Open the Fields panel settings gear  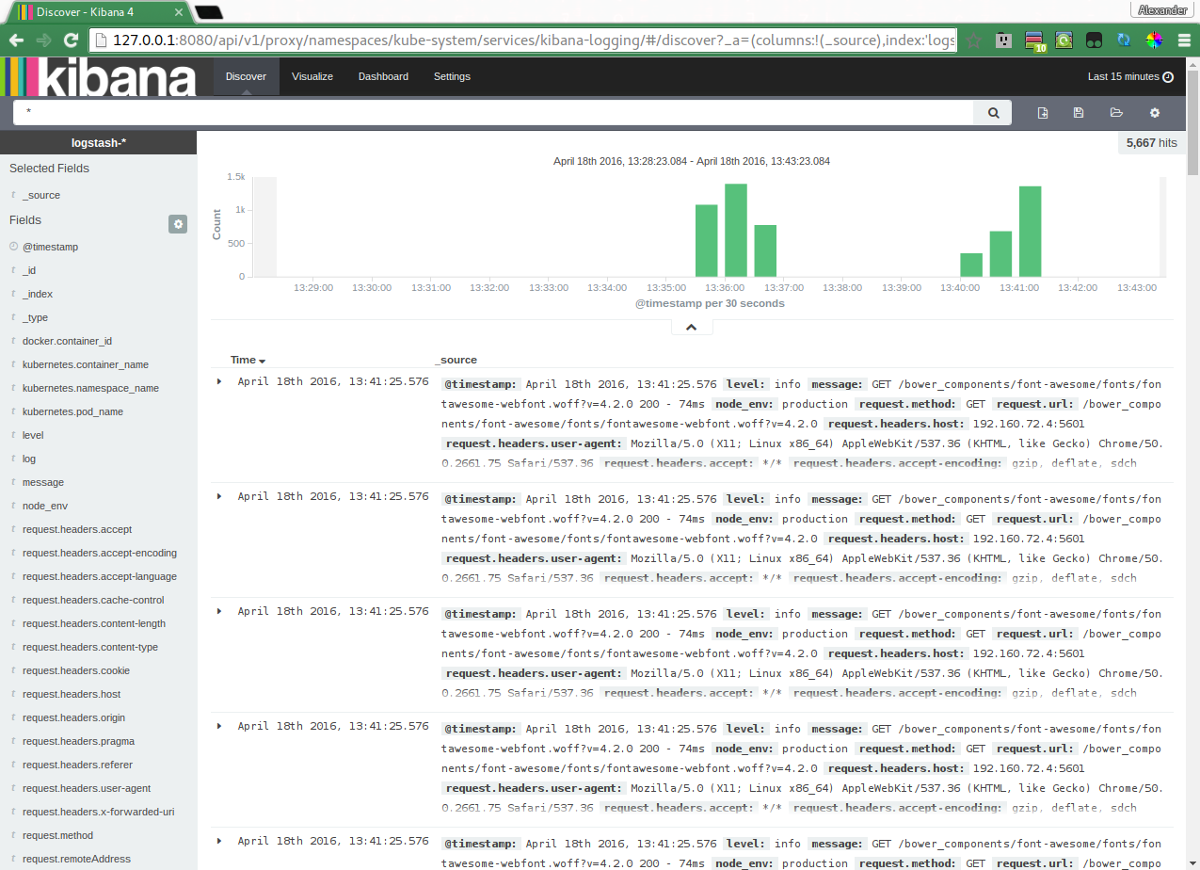pos(177,224)
